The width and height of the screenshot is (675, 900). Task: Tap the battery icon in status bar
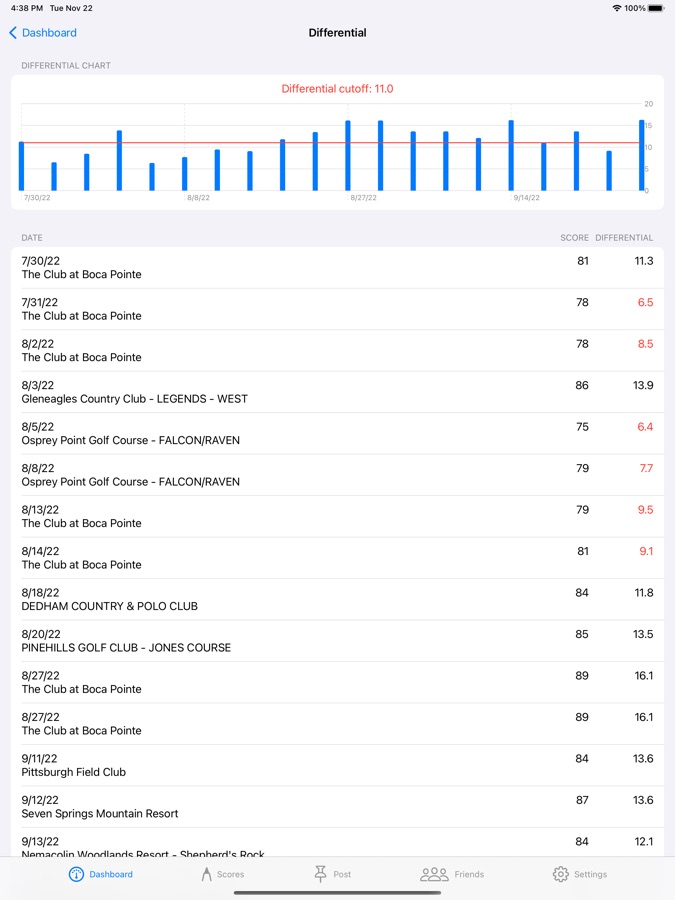655,8
